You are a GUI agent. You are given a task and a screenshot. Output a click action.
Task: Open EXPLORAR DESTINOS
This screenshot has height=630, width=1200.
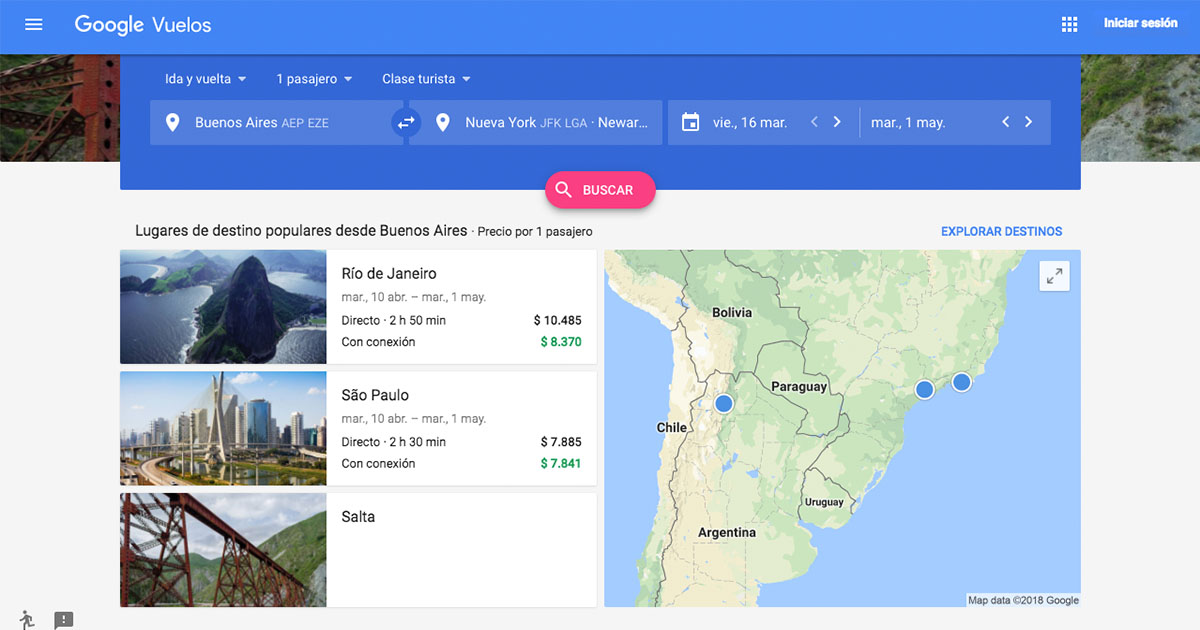pyautogui.click(x=1001, y=231)
